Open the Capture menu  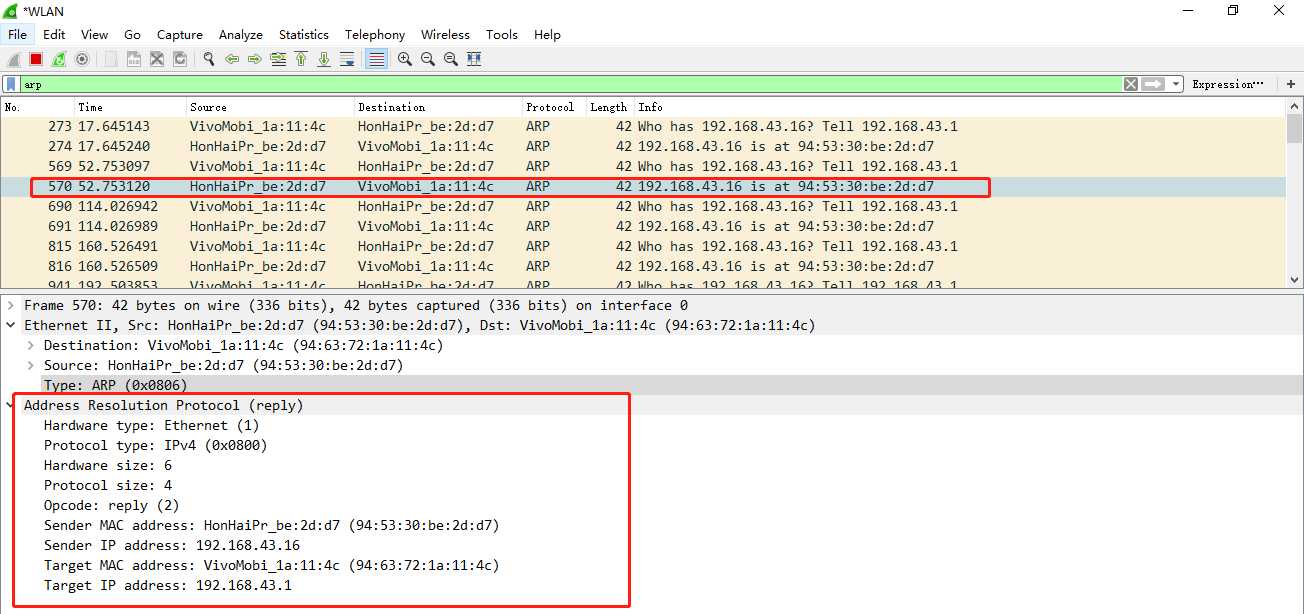click(x=180, y=34)
